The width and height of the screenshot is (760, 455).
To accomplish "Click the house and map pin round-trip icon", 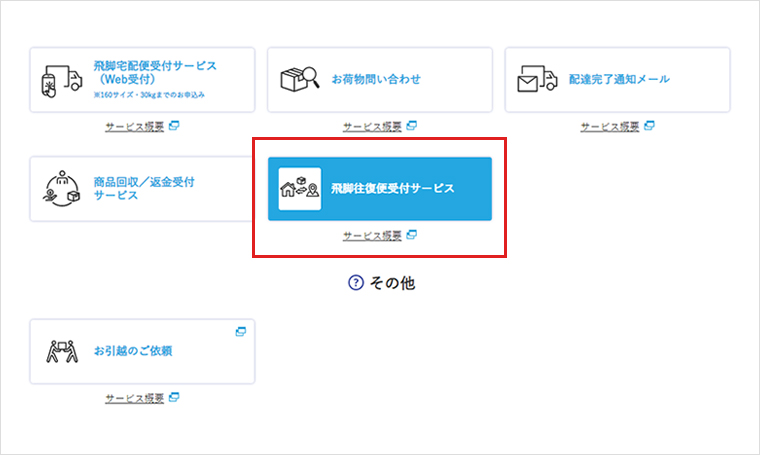I will pos(300,188).
